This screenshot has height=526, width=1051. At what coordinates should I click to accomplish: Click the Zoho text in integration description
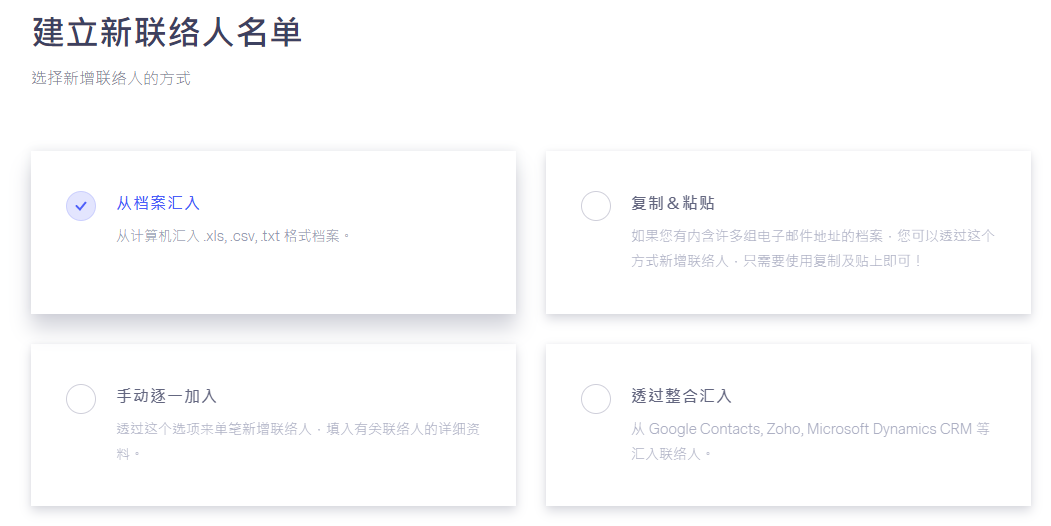click(x=784, y=429)
